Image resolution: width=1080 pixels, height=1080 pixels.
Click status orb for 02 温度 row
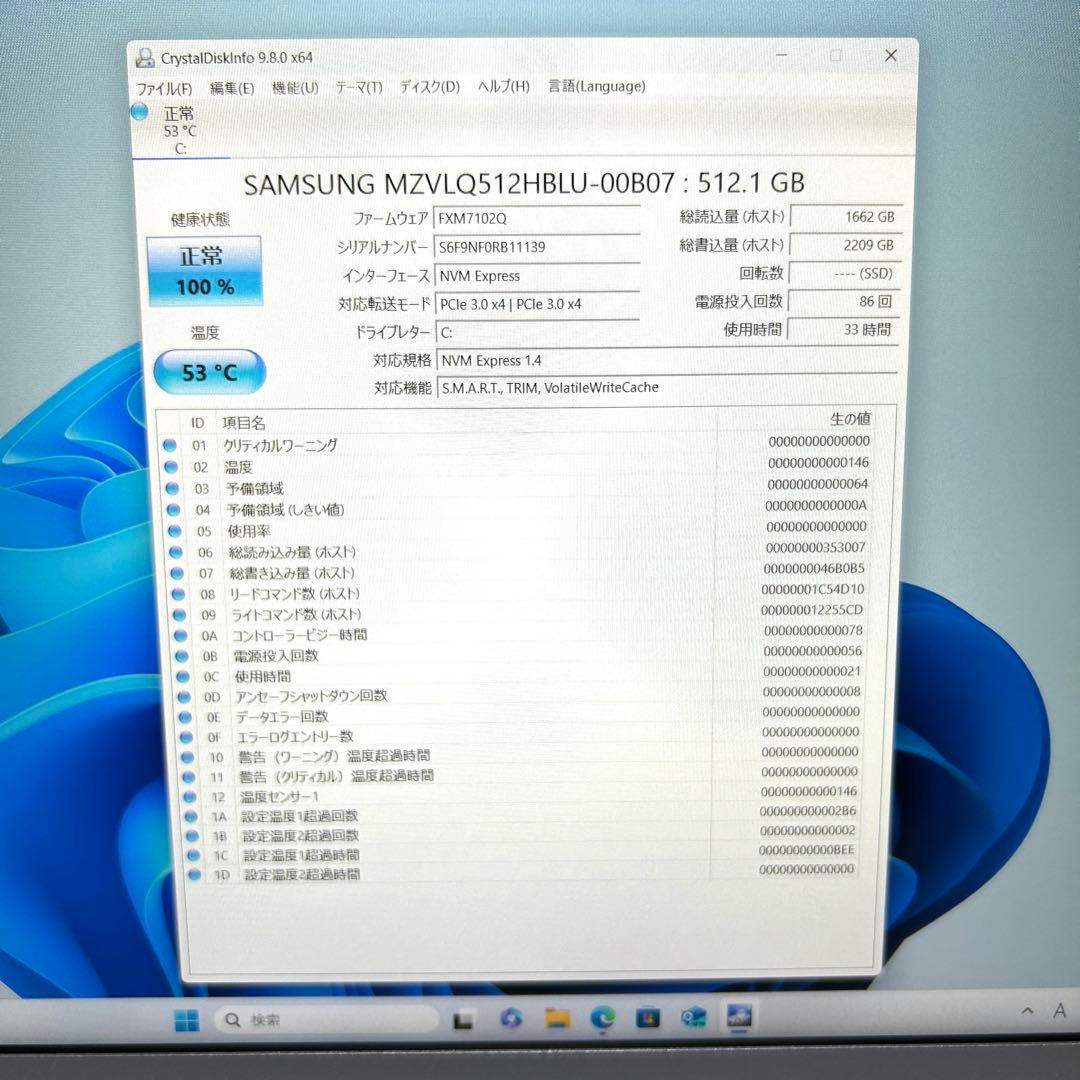(x=171, y=467)
